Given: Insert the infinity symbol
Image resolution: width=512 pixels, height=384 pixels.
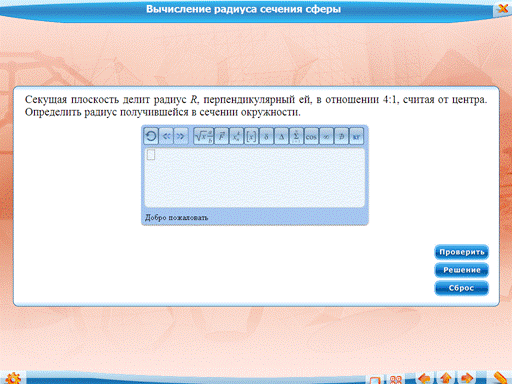Looking at the screenshot, I should (x=326, y=136).
